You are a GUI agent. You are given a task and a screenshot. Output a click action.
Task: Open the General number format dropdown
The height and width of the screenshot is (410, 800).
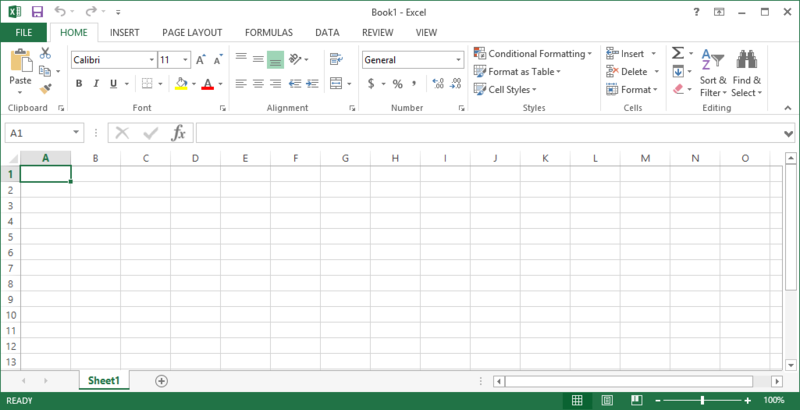pos(459,60)
